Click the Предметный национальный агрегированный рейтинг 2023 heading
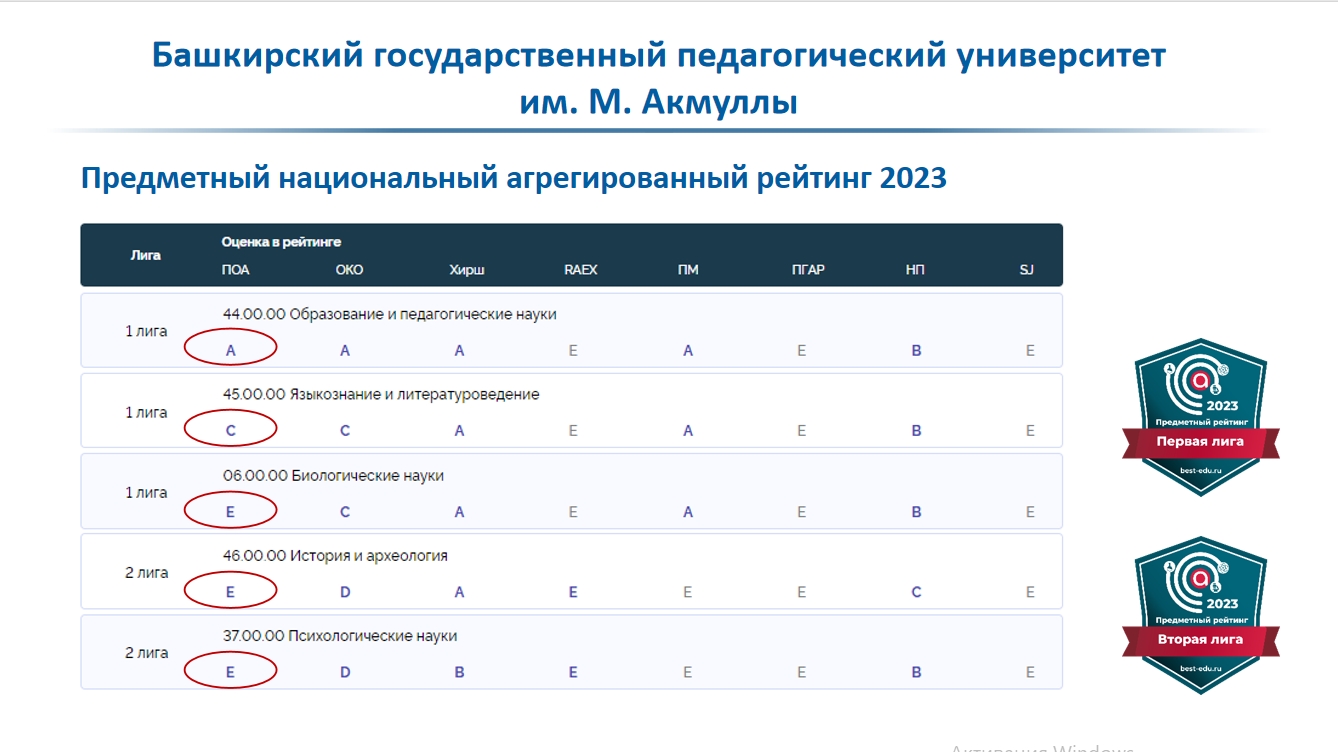This screenshot has width=1338, height=752. [513, 178]
